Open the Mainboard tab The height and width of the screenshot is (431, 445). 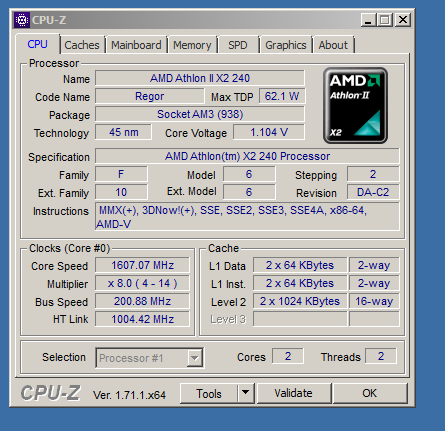point(136,45)
